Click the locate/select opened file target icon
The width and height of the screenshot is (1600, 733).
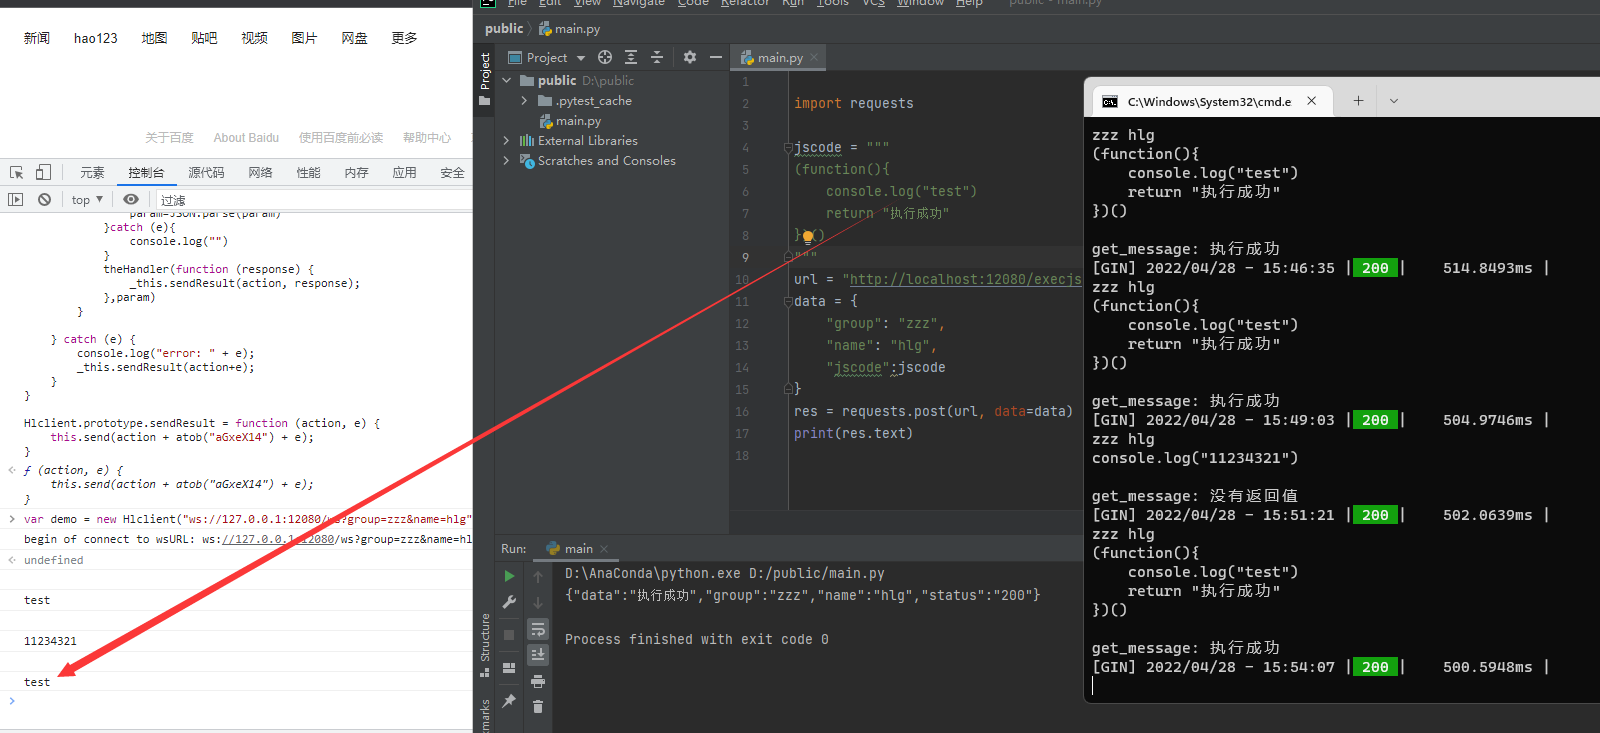tap(605, 58)
